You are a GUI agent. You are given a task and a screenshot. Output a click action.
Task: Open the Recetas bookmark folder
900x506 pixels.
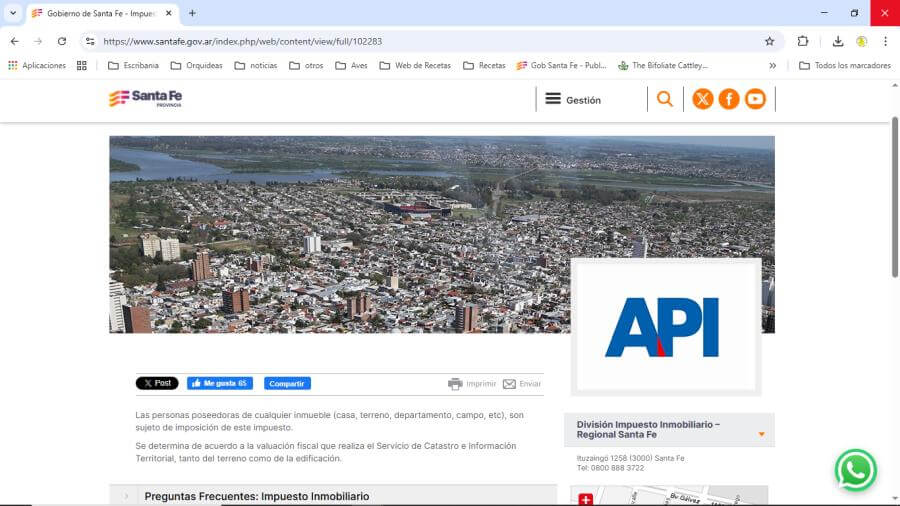coord(484,65)
